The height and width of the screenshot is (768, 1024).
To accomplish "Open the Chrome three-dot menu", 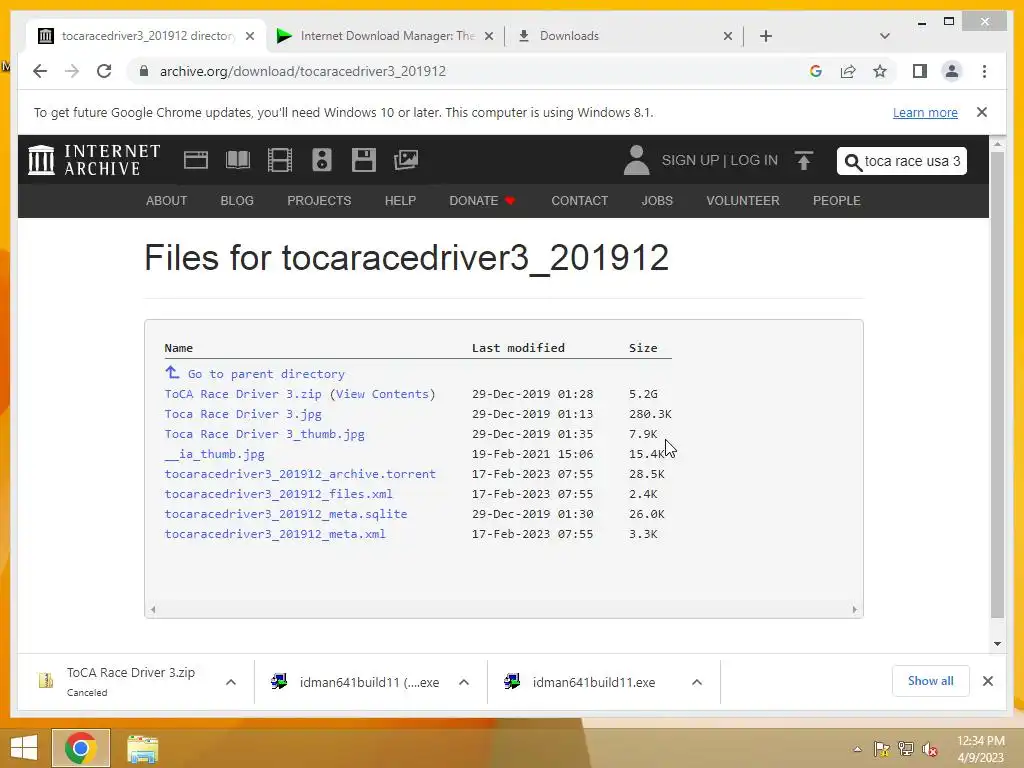I will [x=984, y=71].
